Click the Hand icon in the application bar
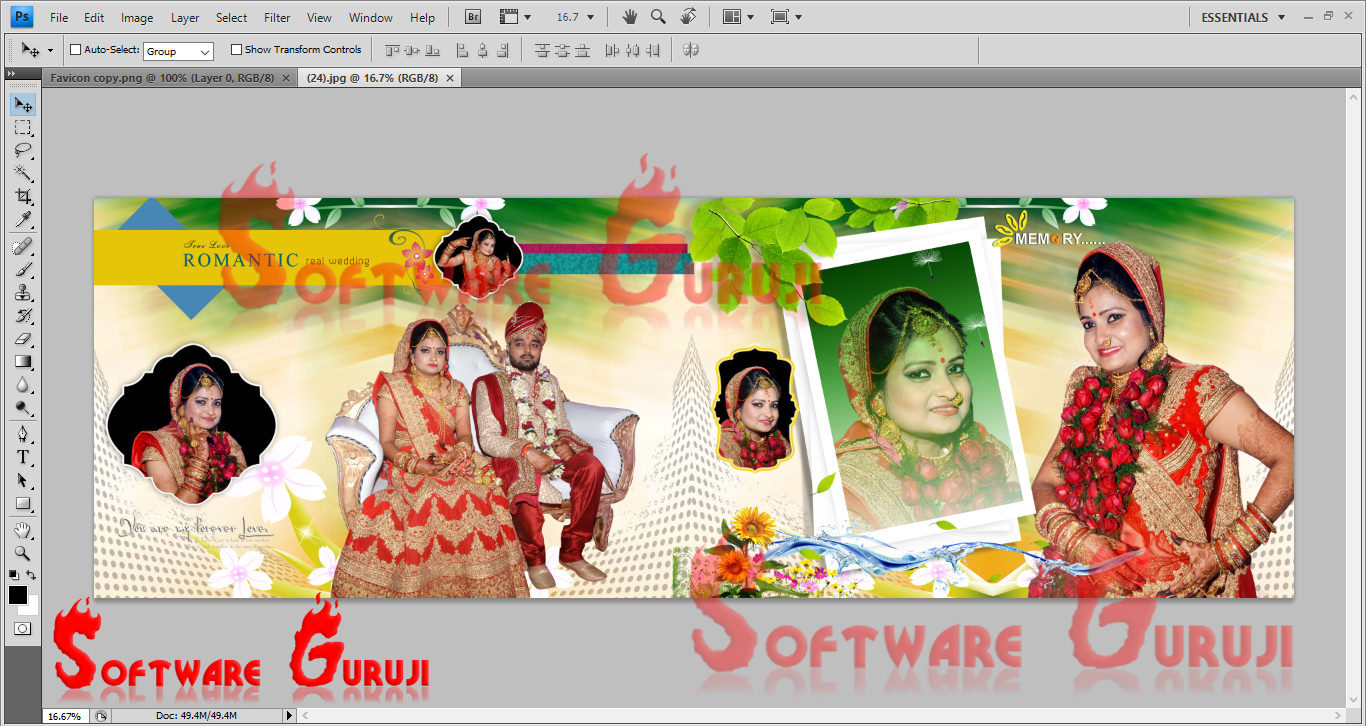This screenshot has width=1366, height=726. 629,17
